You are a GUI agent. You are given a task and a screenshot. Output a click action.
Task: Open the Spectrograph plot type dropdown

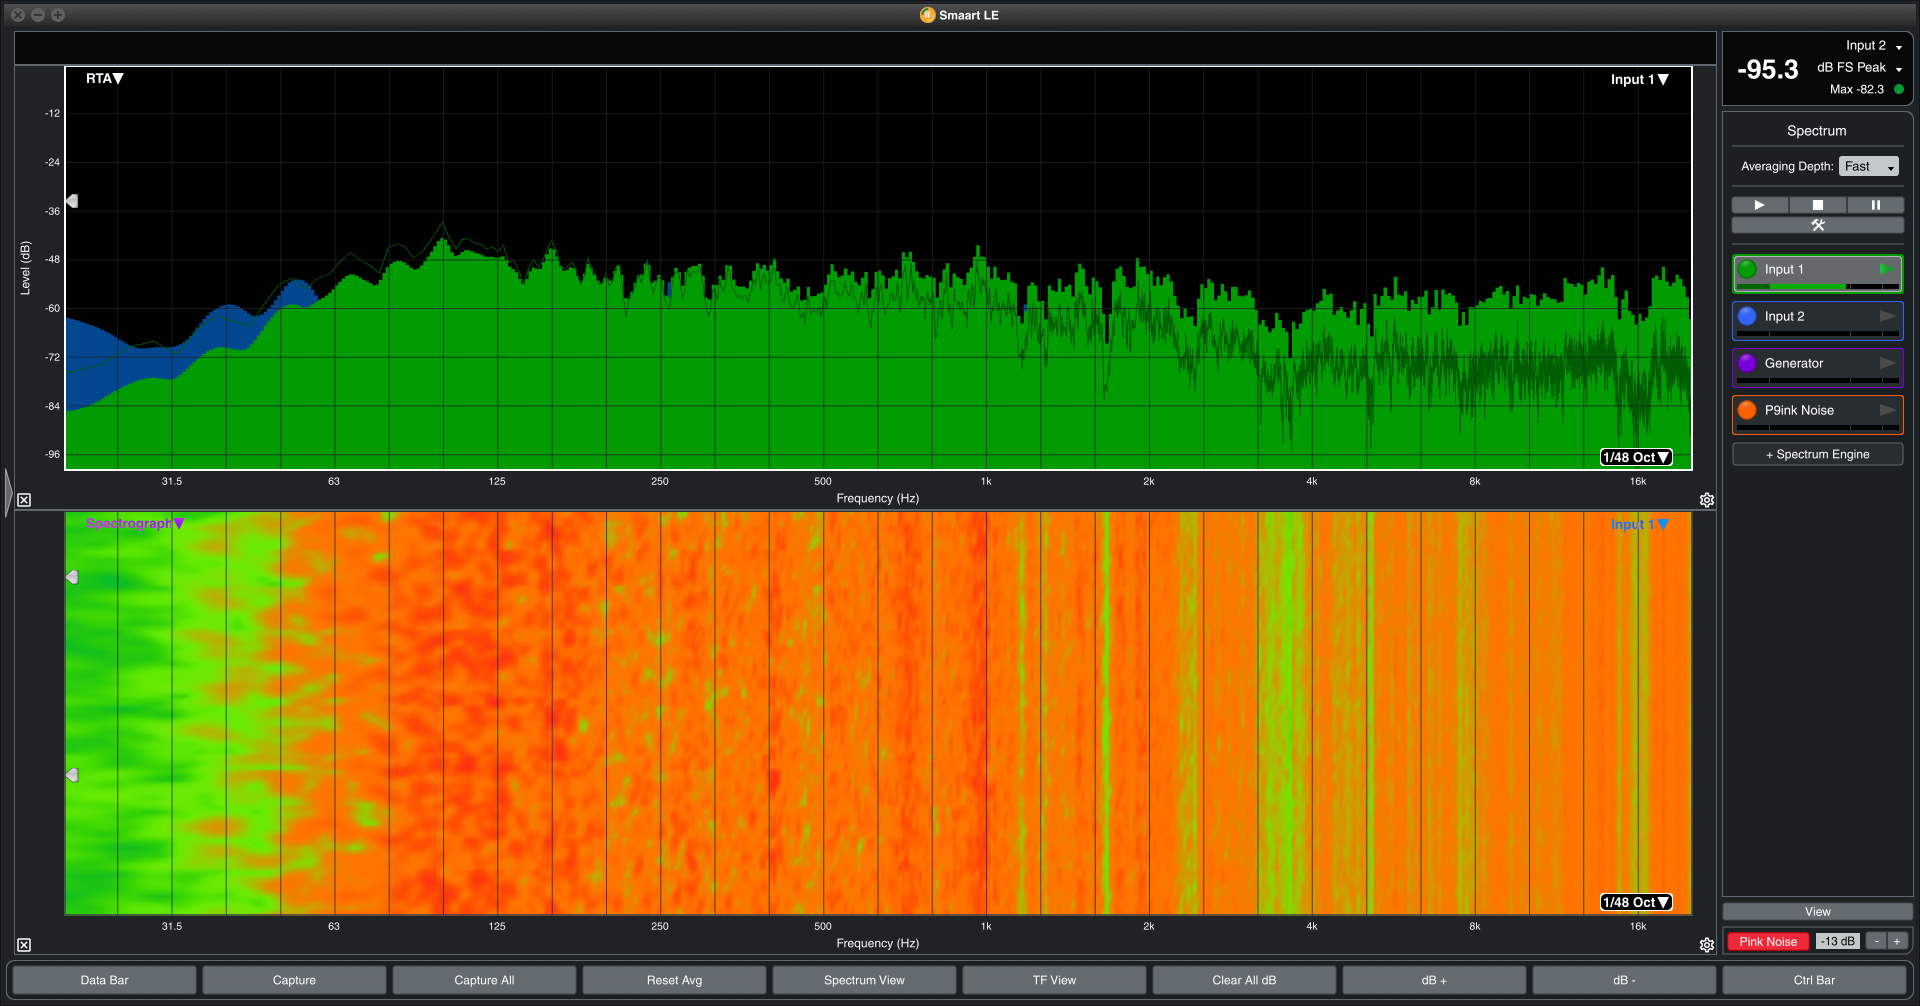135,523
